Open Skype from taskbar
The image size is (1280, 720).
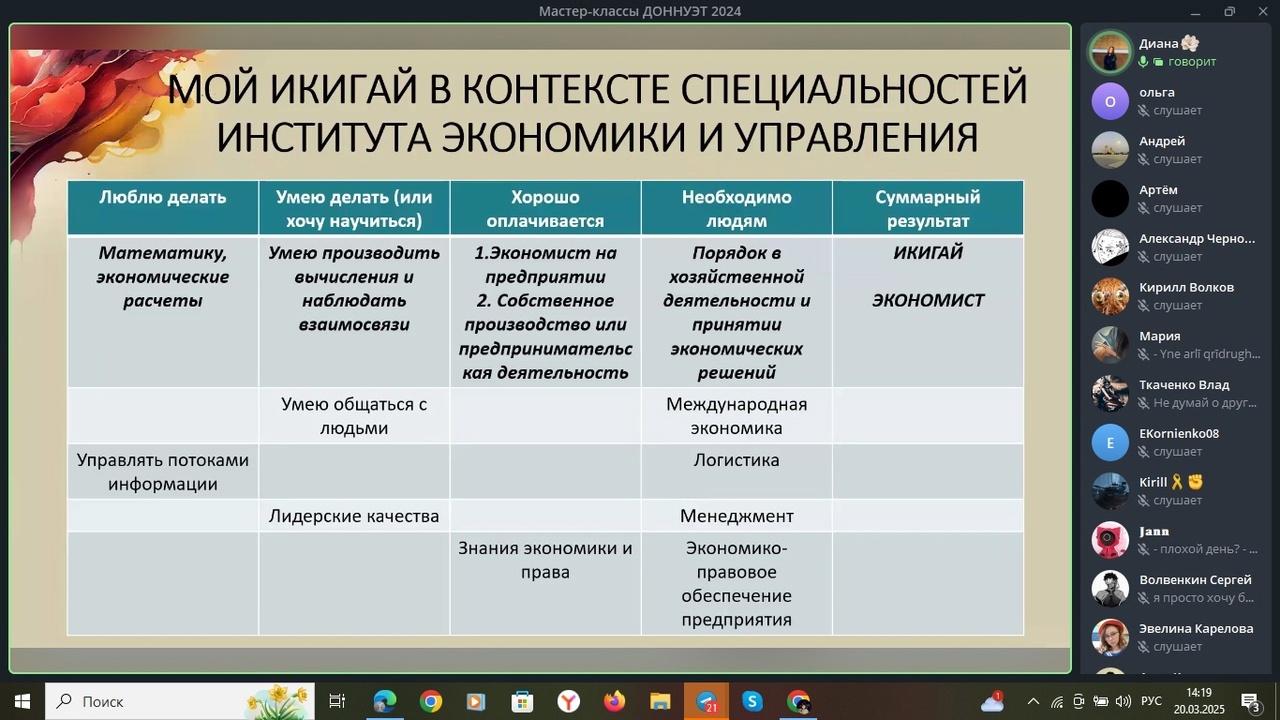pyautogui.click(x=753, y=701)
